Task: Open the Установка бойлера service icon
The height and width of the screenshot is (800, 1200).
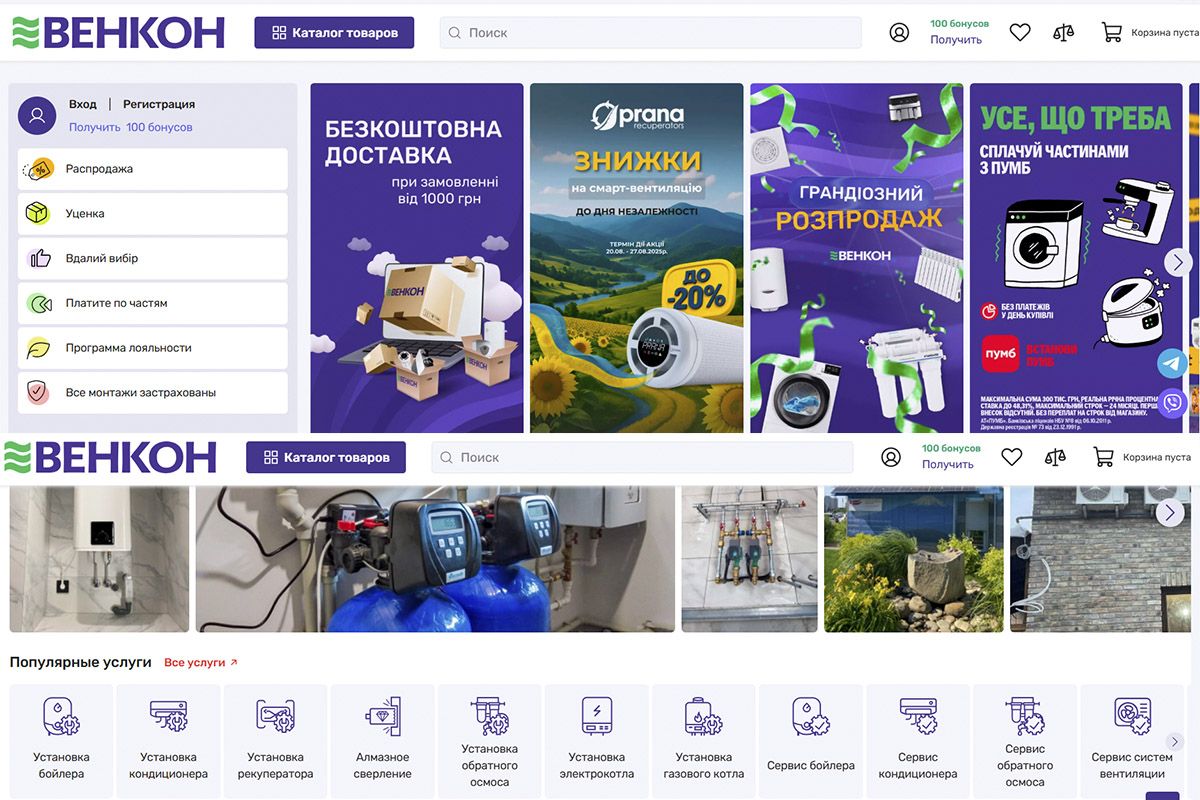Action: 60,735
